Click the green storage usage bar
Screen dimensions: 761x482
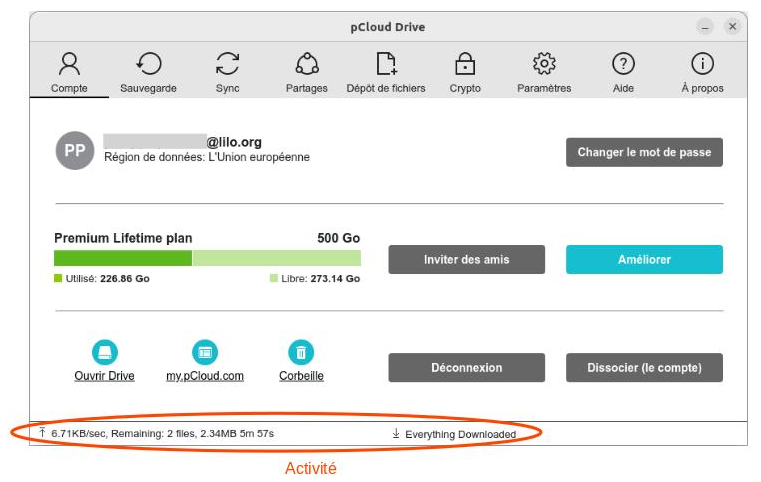[207, 258]
